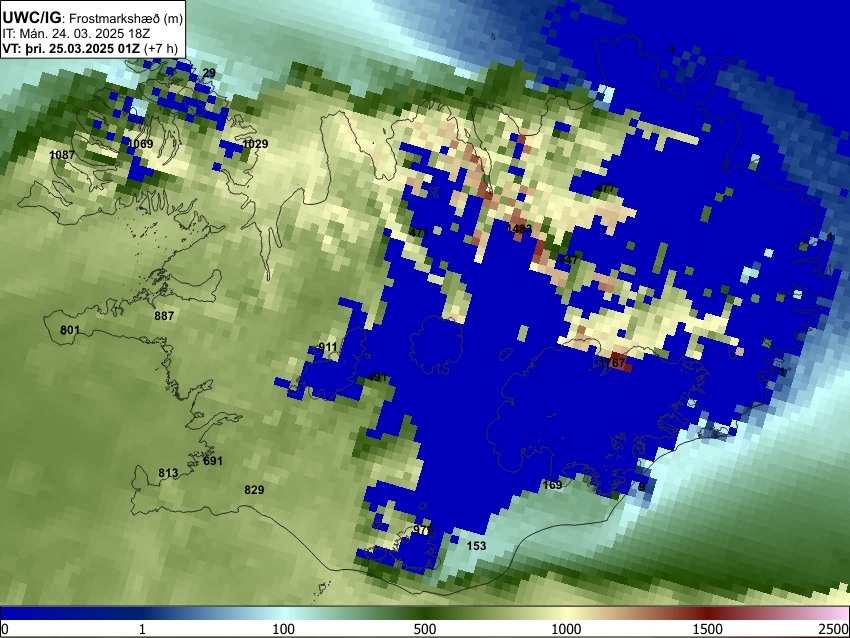Click the map value 1069
Image resolution: width=850 pixels, height=638 pixels.
[140, 144]
